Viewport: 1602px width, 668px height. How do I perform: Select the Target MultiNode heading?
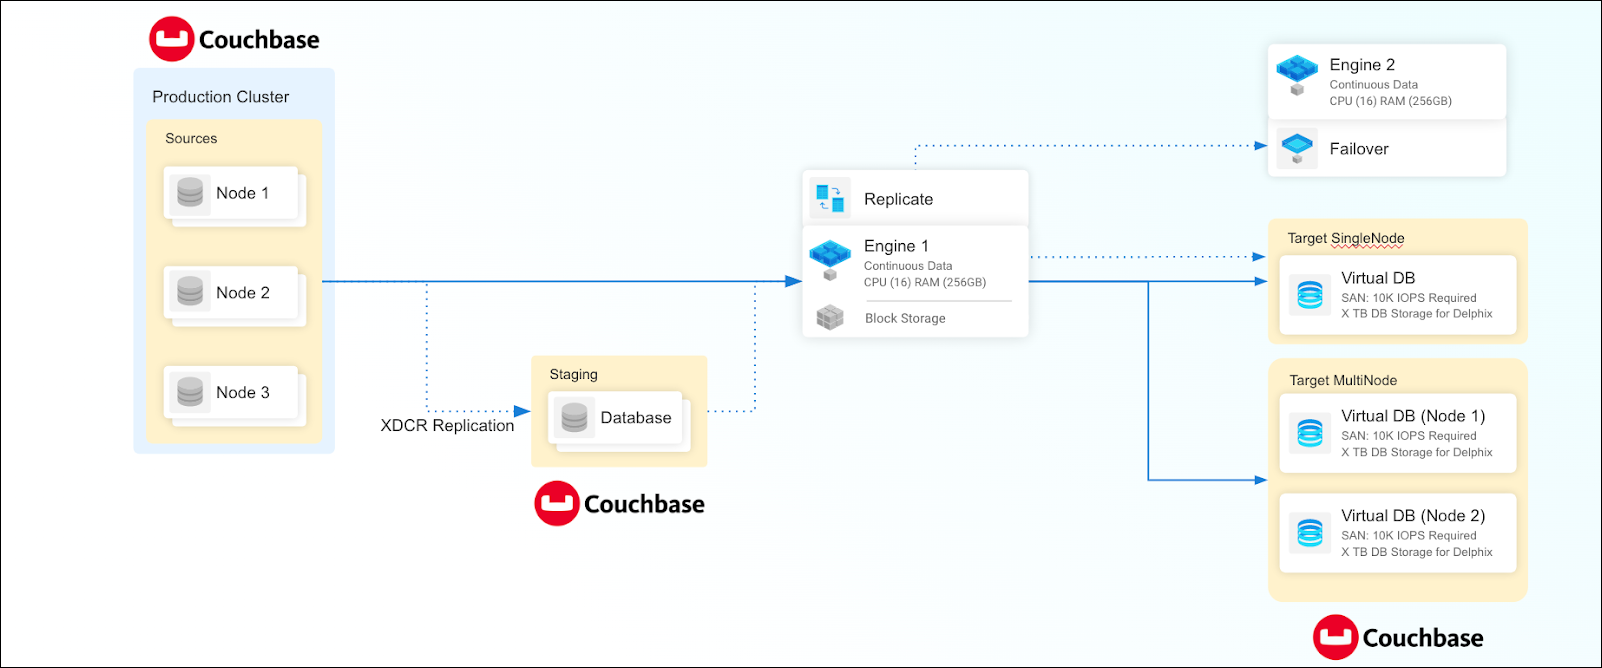point(1343,380)
